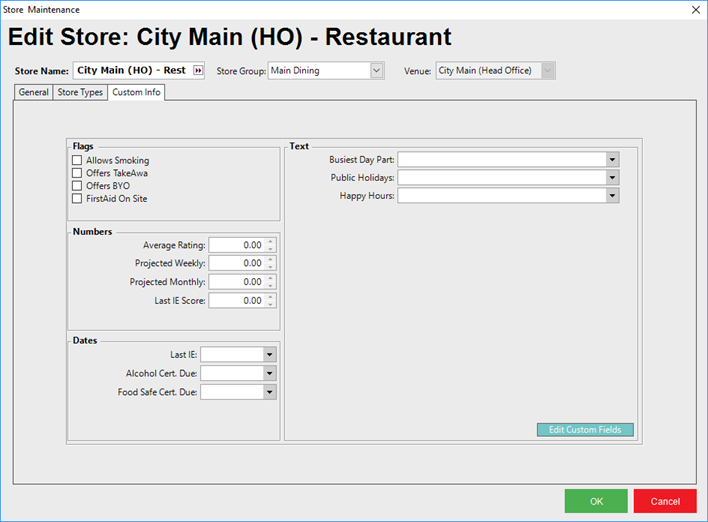Click the arrow icon beside Store Name

(x=197, y=71)
